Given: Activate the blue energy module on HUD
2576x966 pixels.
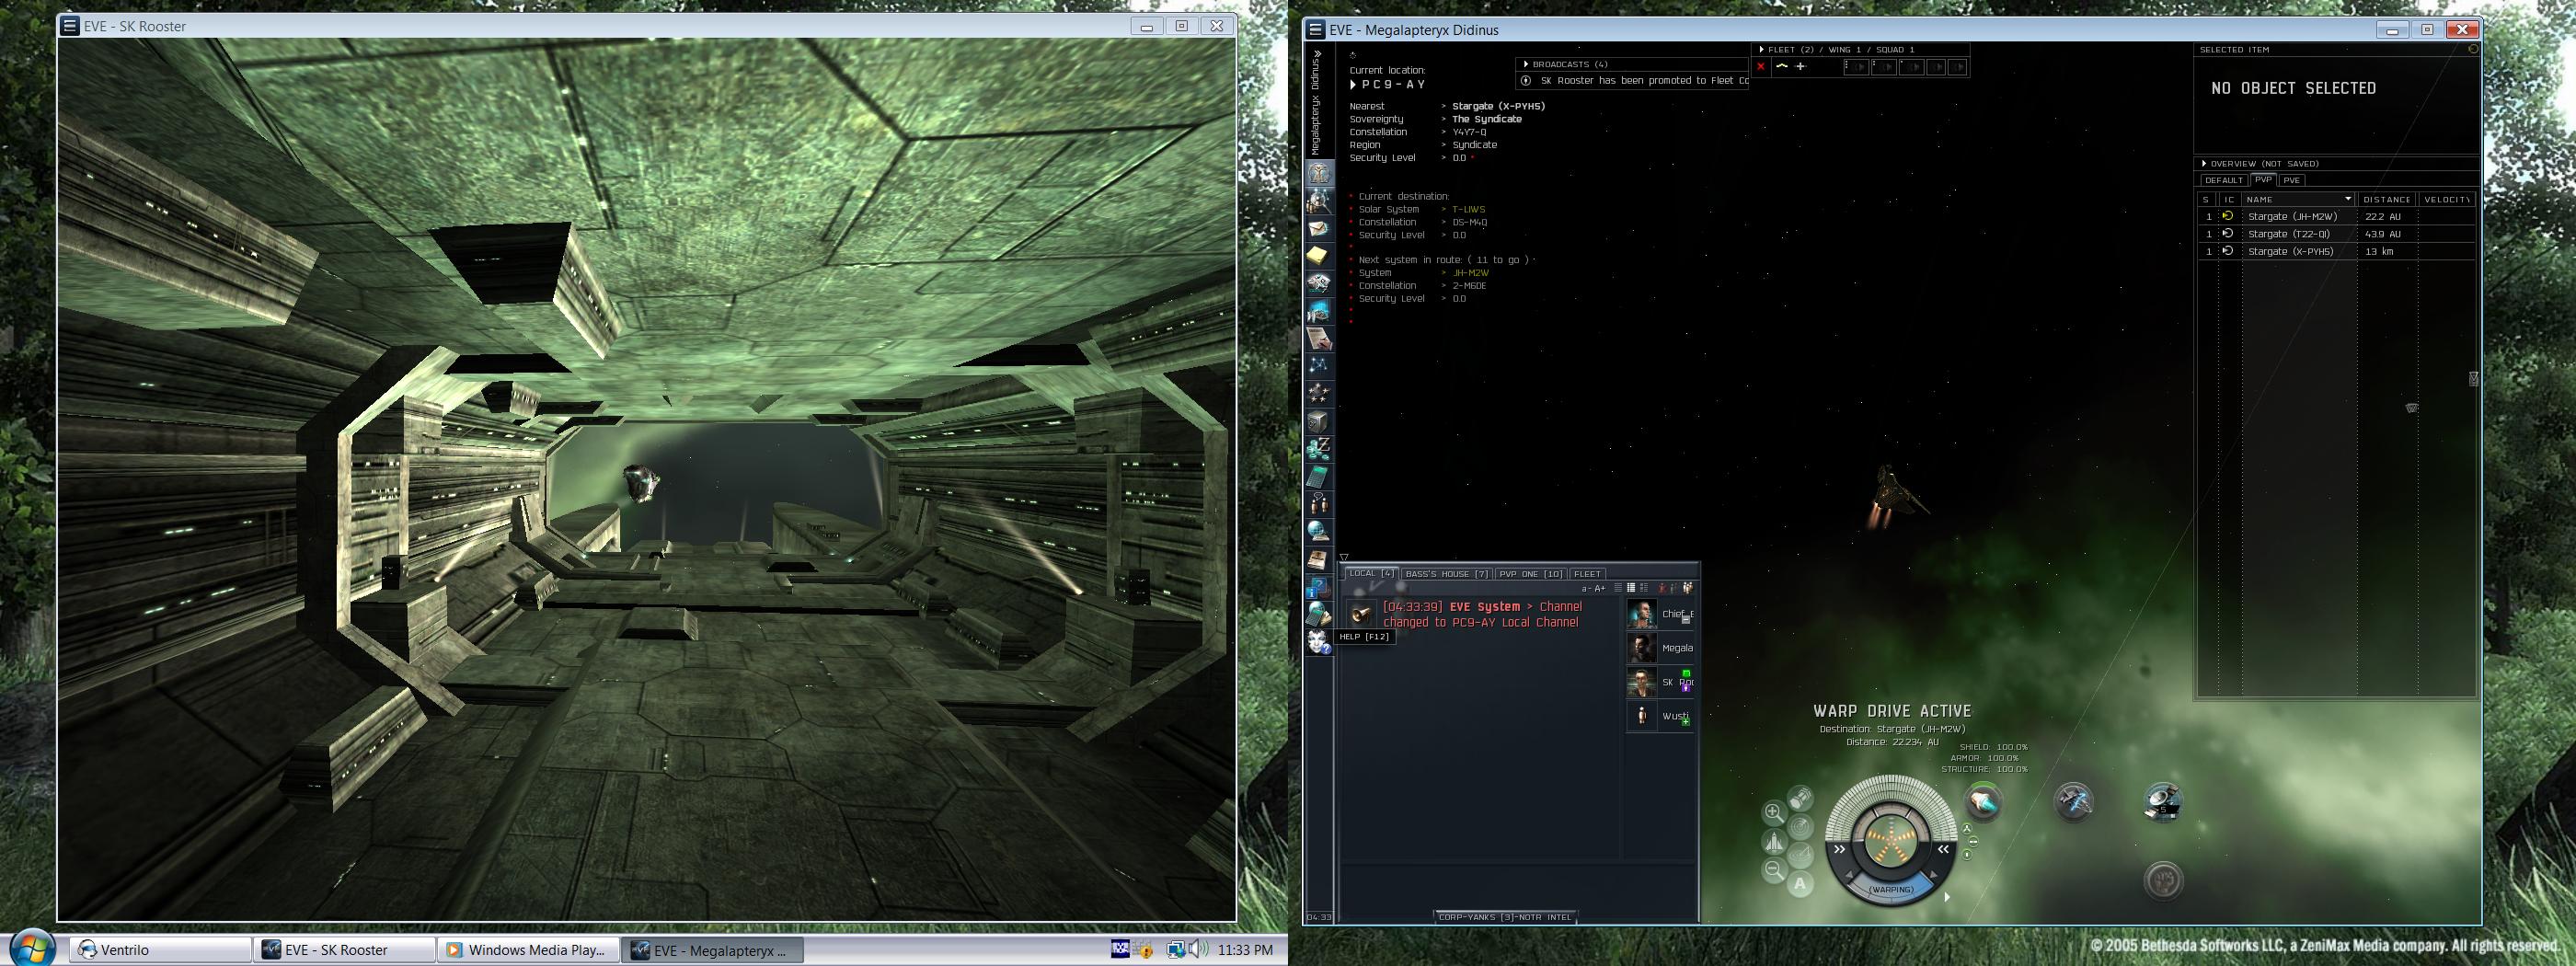Looking at the screenshot, I should click(x=2073, y=801).
